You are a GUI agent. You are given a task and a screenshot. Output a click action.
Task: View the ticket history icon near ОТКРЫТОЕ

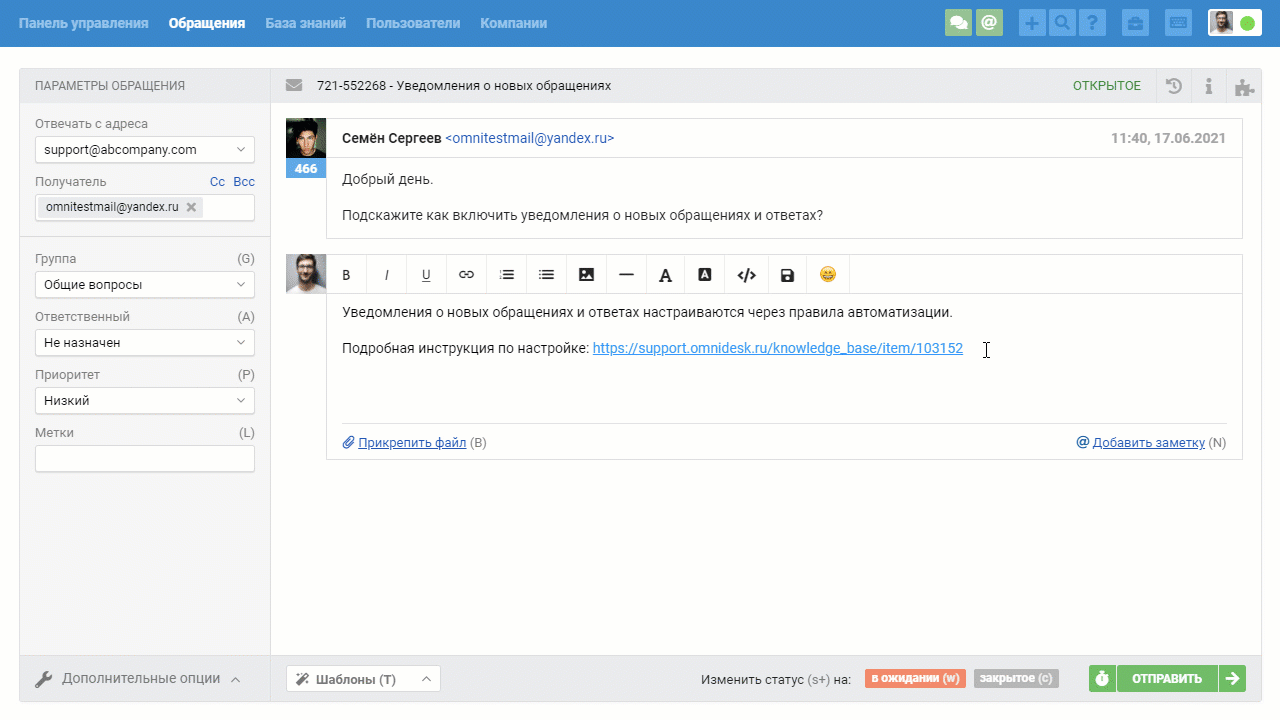click(1173, 85)
